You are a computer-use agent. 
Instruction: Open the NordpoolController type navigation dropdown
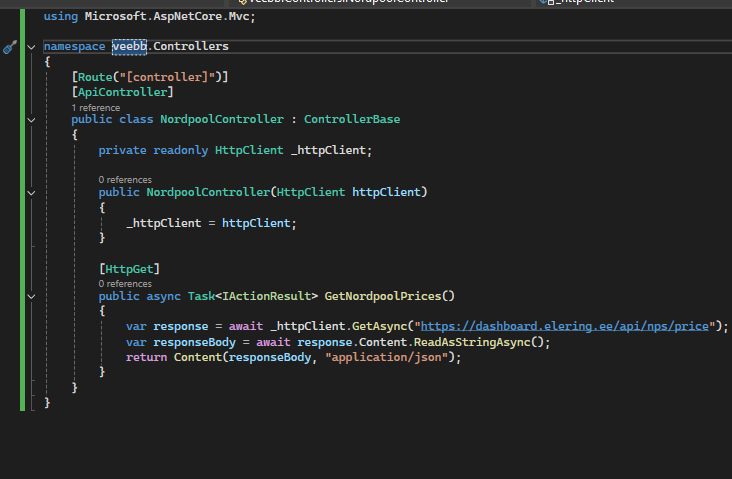click(340, 3)
